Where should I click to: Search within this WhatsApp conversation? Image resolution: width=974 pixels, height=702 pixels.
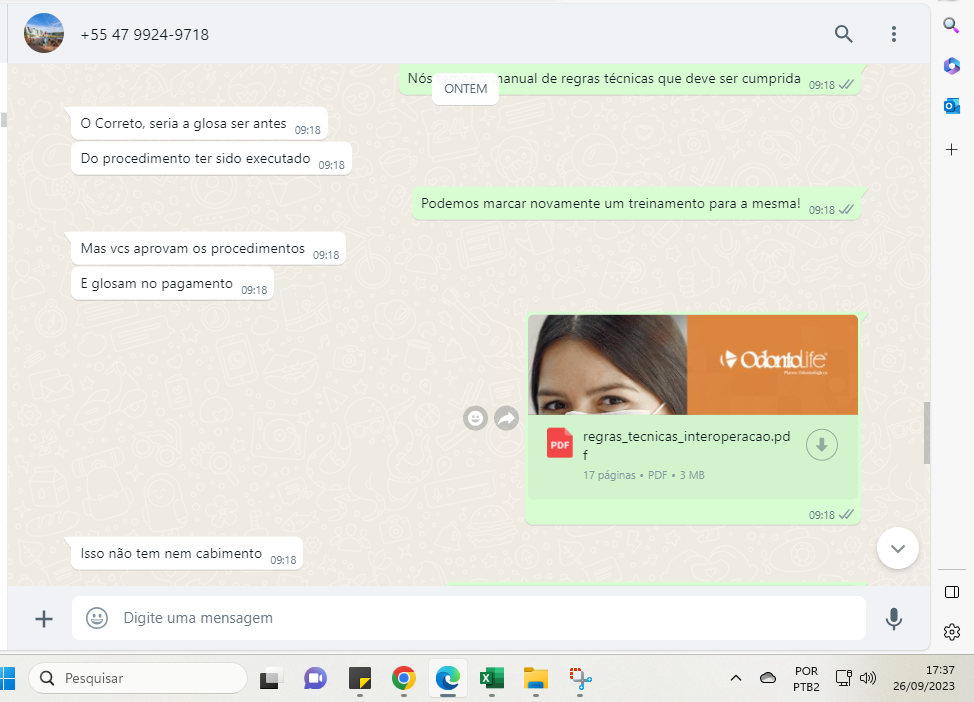(x=843, y=34)
